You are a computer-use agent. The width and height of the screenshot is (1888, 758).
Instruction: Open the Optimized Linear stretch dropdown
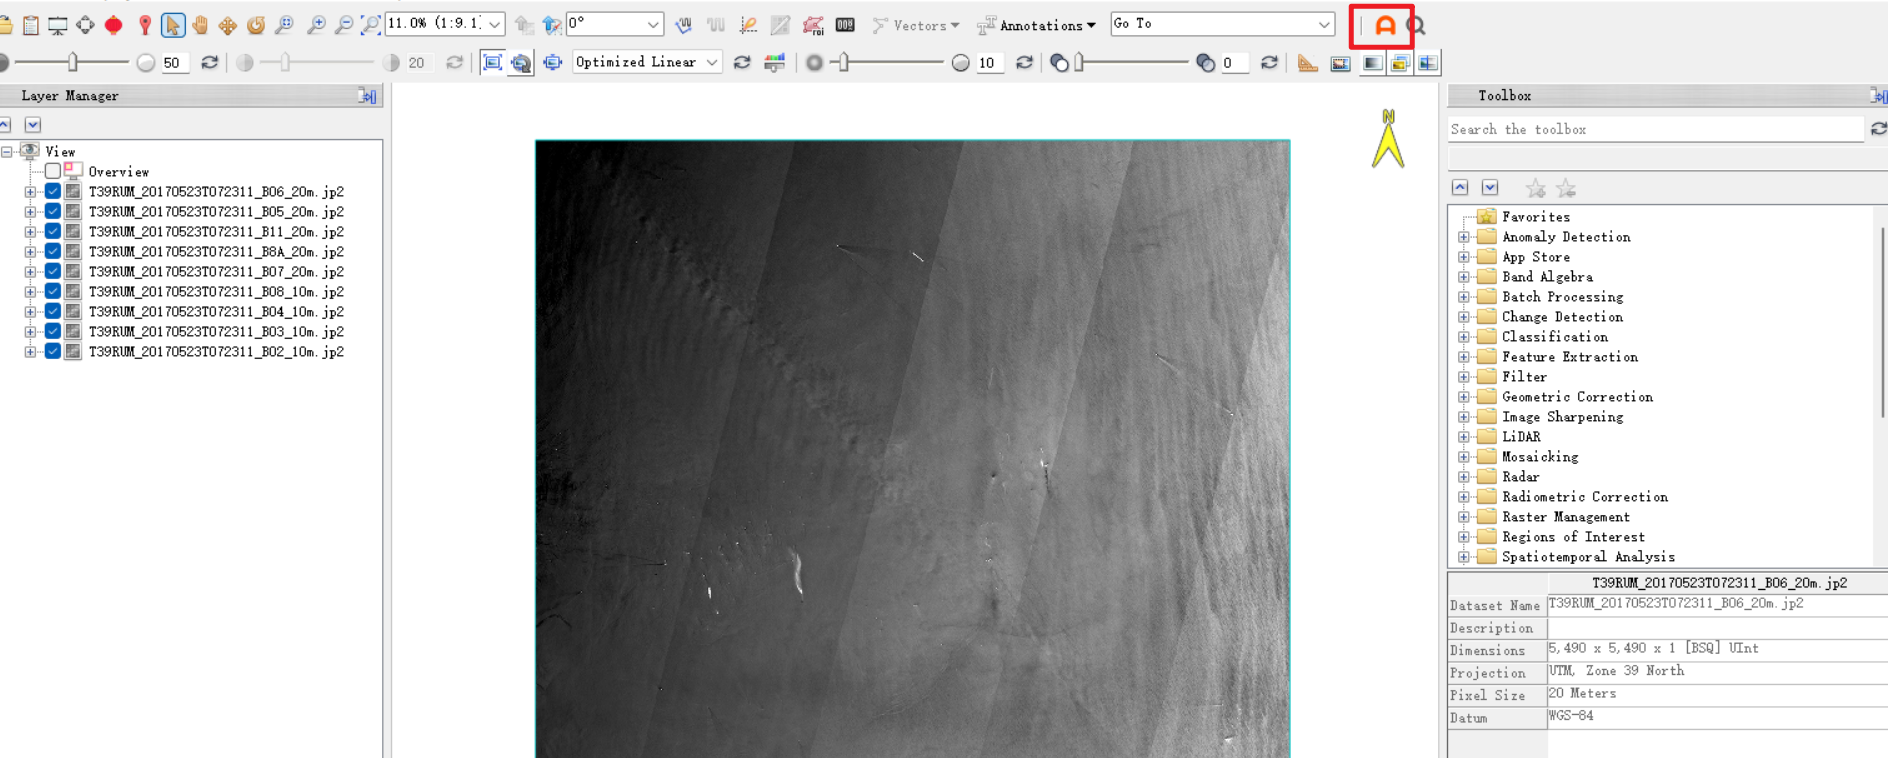click(x=712, y=62)
